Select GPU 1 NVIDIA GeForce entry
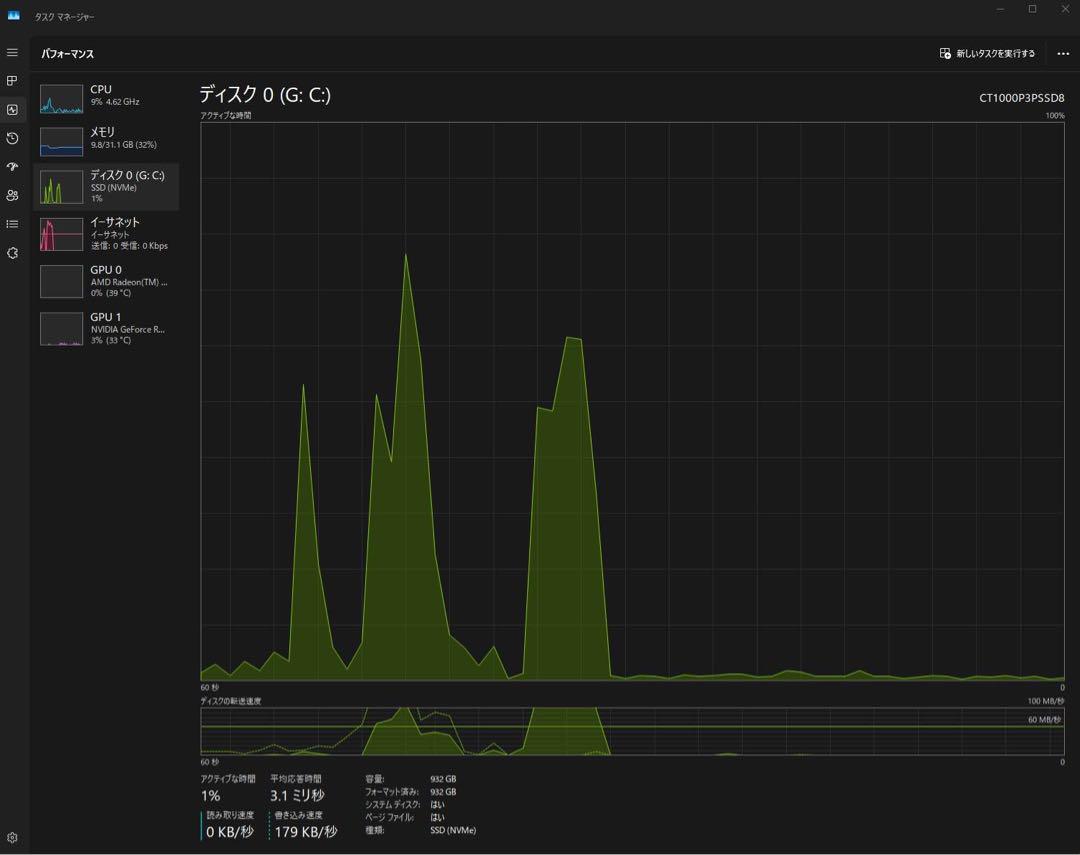 tap(106, 328)
